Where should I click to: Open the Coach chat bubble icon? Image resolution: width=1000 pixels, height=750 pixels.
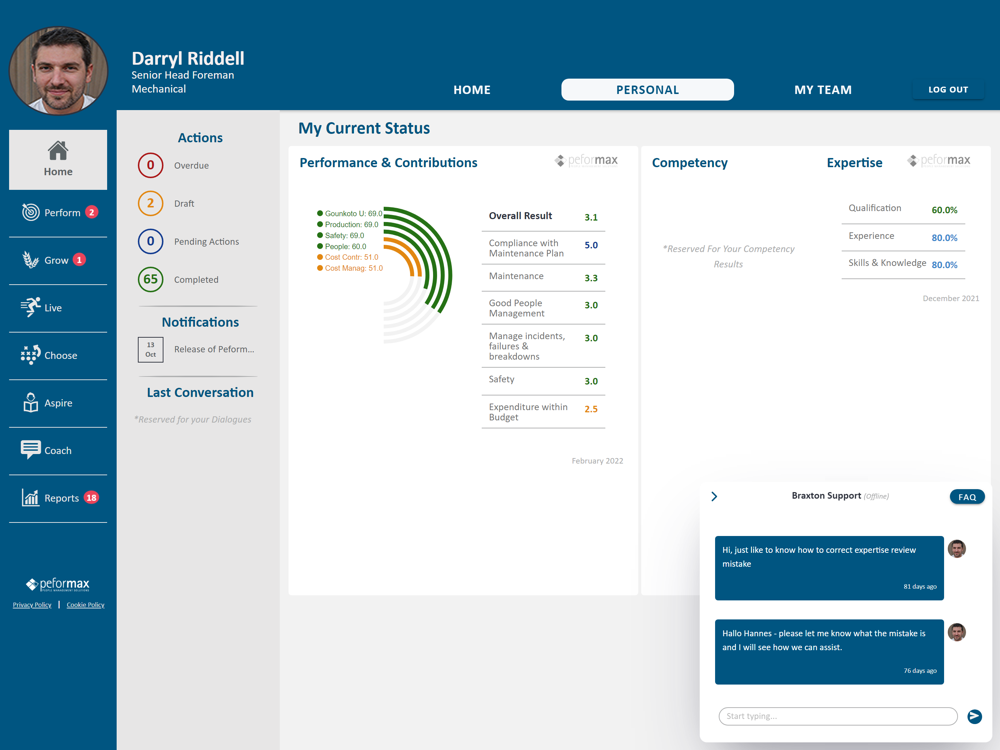[x=31, y=450]
